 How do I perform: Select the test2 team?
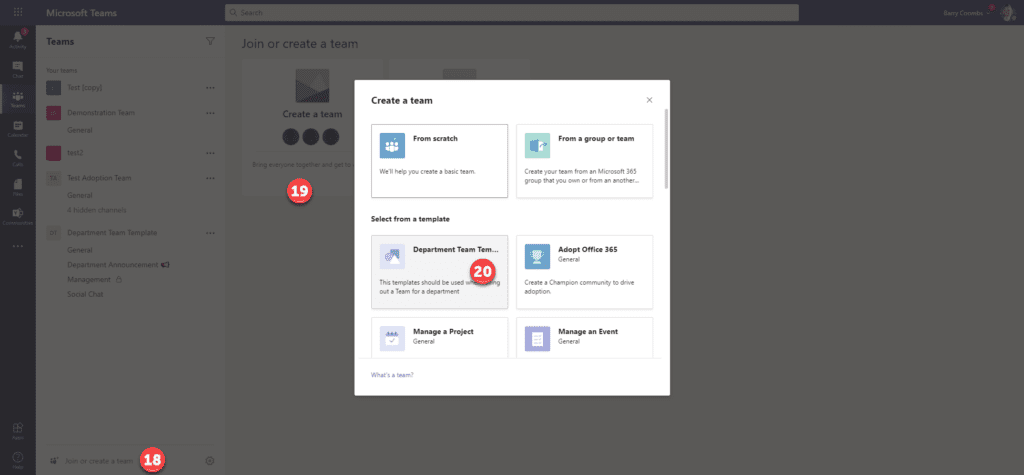pyautogui.click(x=75, y=152)
